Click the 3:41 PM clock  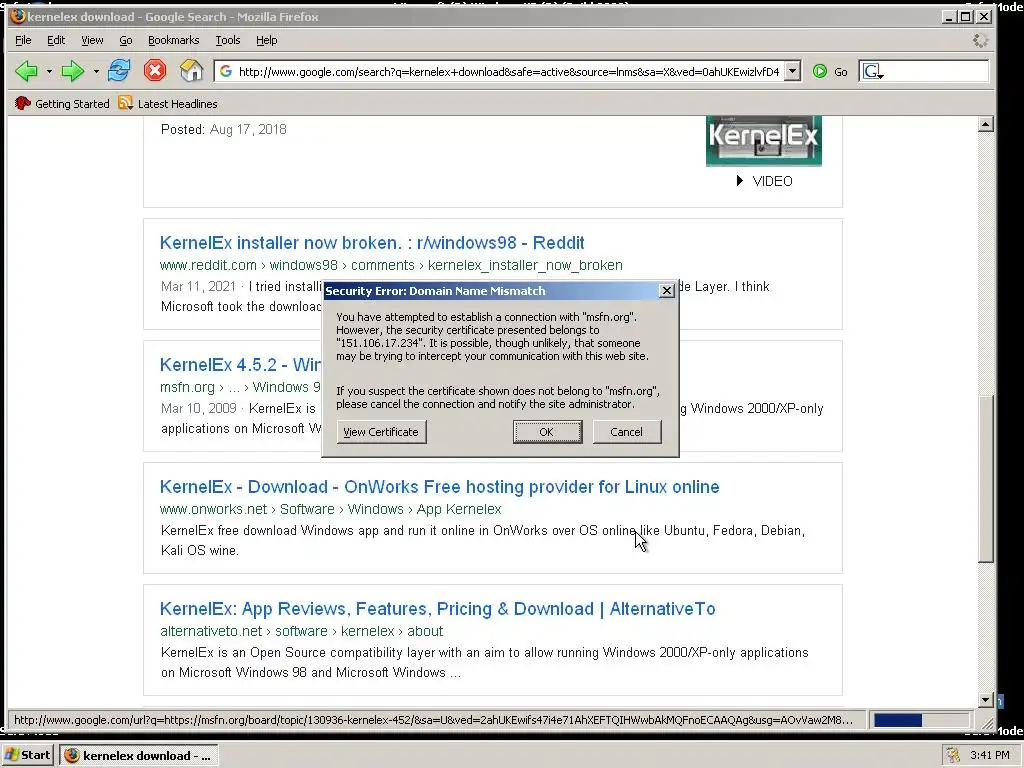990,755
